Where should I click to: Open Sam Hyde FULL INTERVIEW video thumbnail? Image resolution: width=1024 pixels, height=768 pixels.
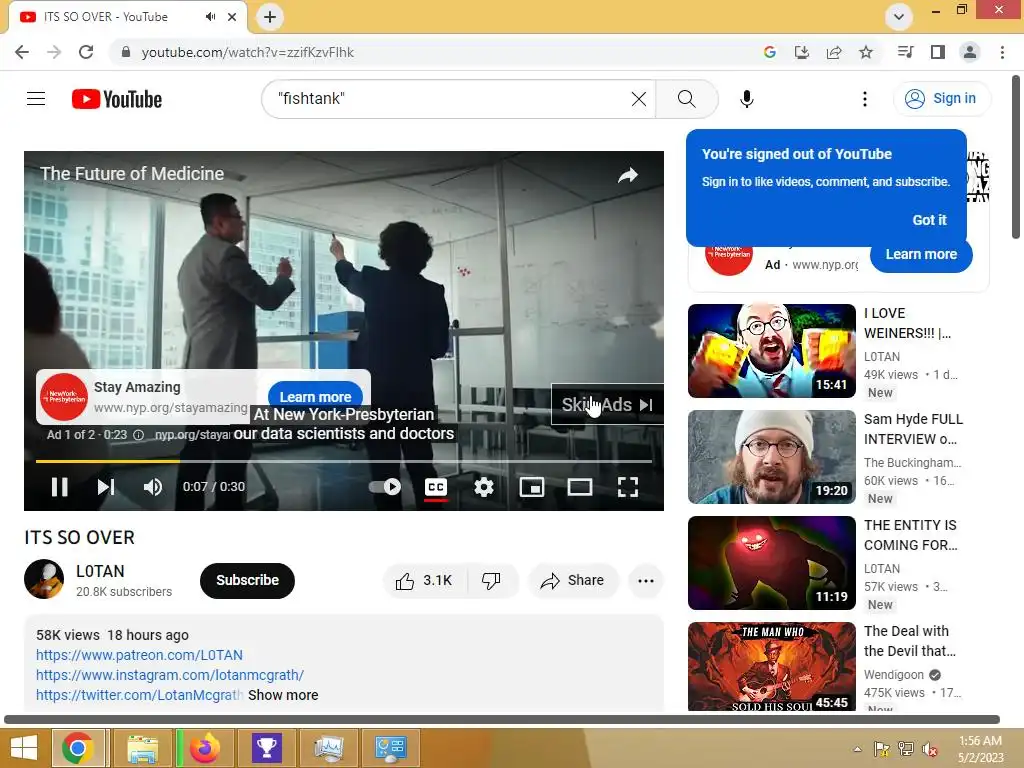(x=771, y=456)
